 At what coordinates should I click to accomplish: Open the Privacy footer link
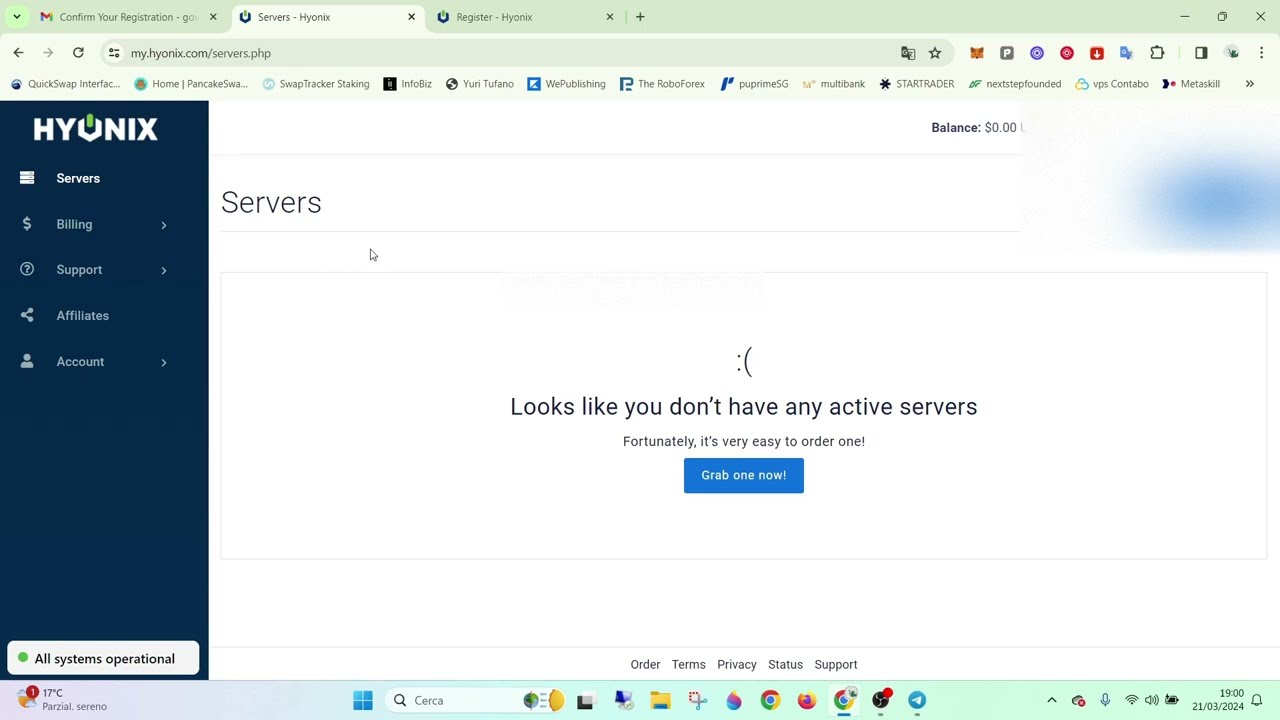click(x=737, y=665)
